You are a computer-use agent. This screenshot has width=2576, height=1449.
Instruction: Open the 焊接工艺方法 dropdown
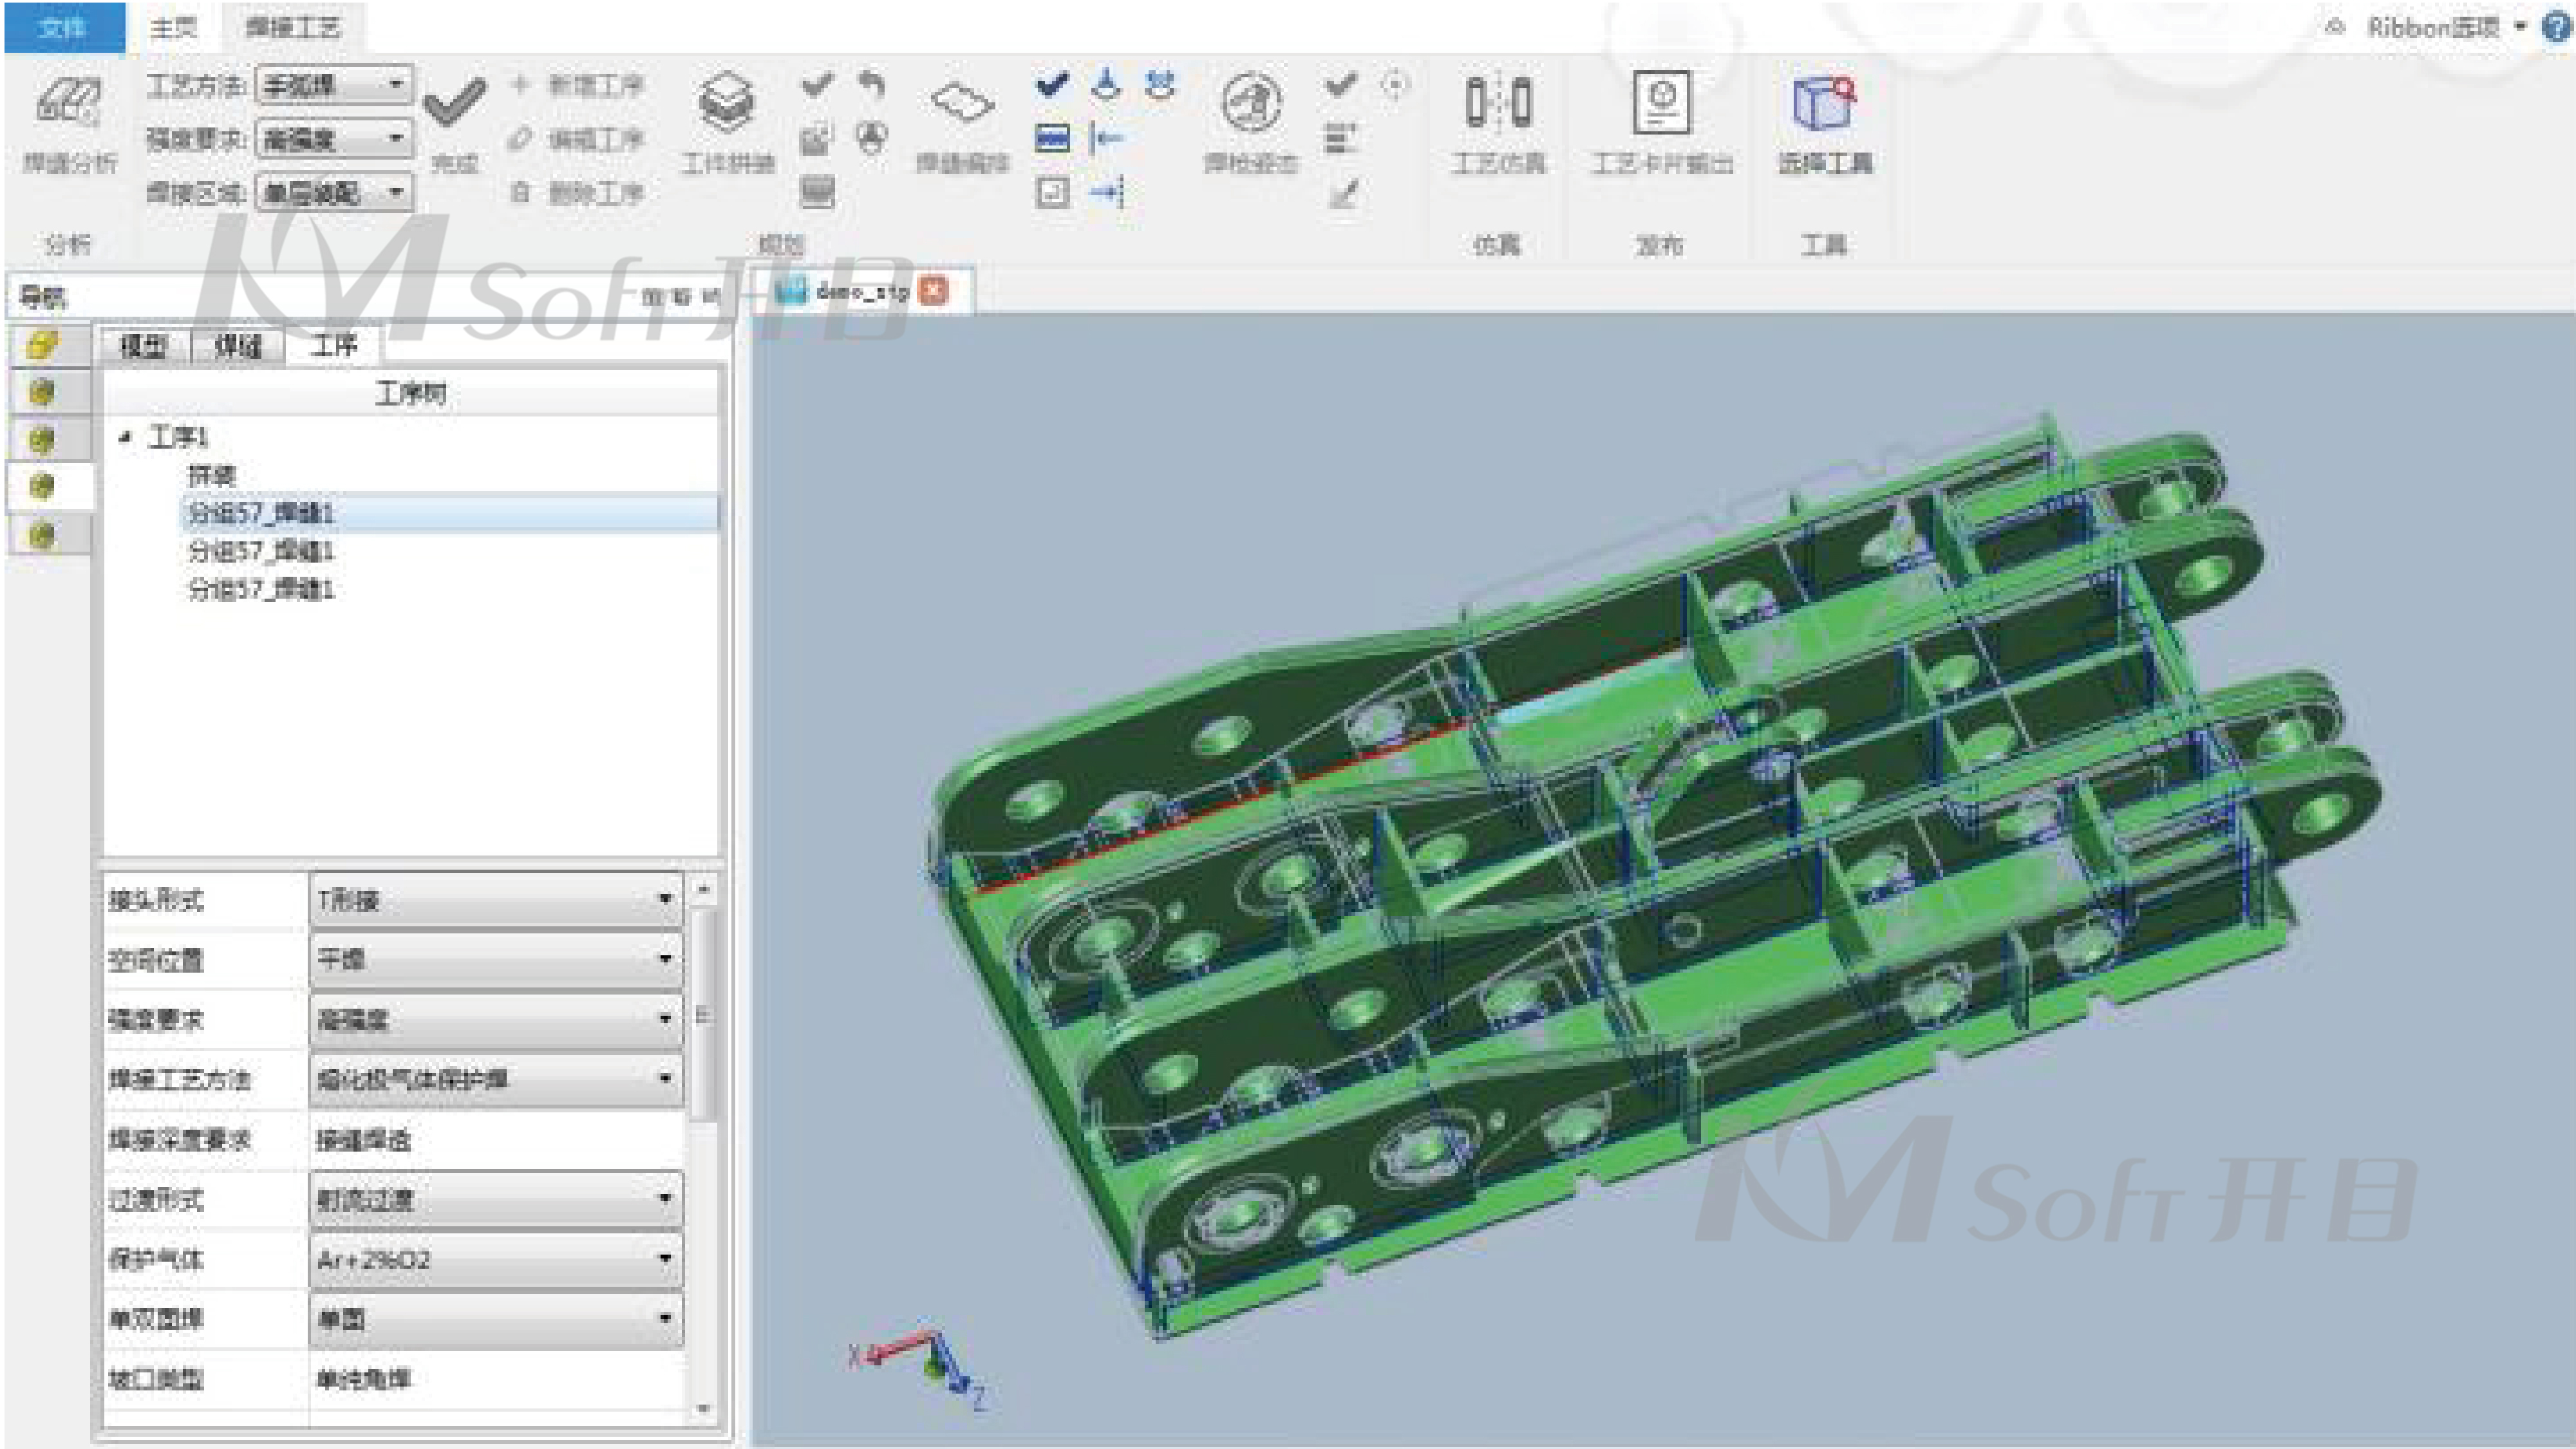[496, 1079]
